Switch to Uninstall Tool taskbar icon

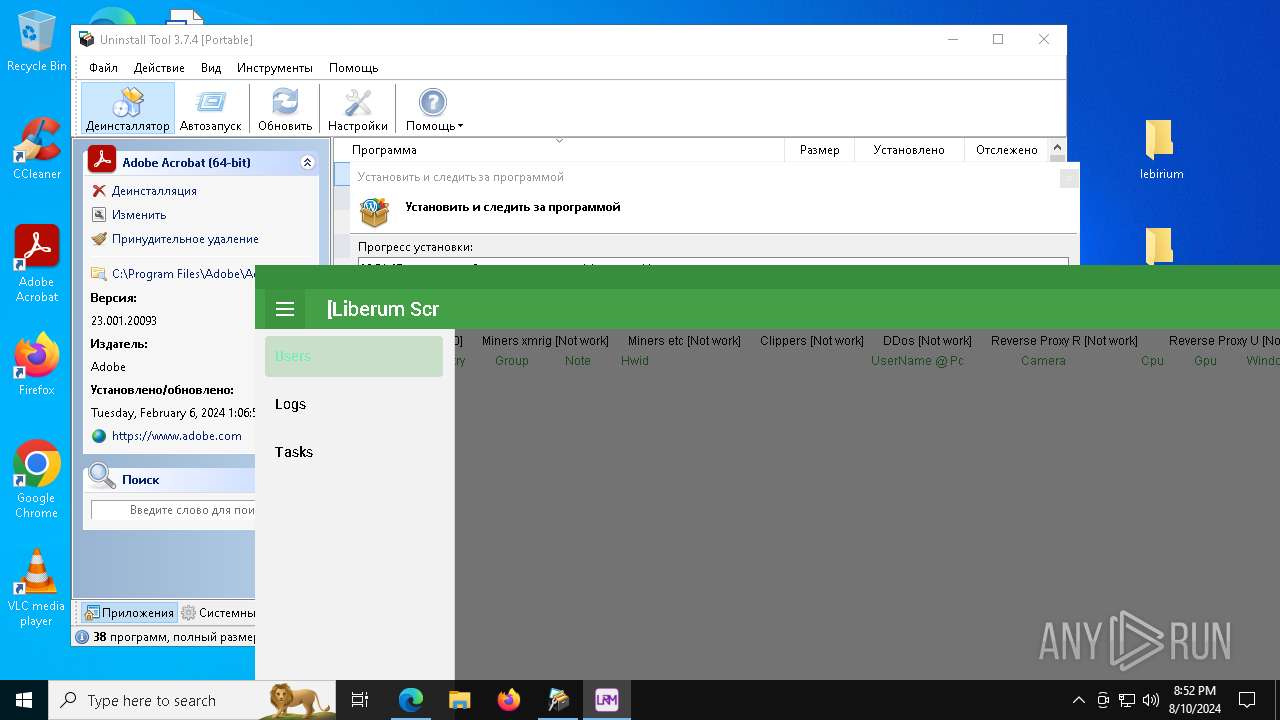(558, 700)
